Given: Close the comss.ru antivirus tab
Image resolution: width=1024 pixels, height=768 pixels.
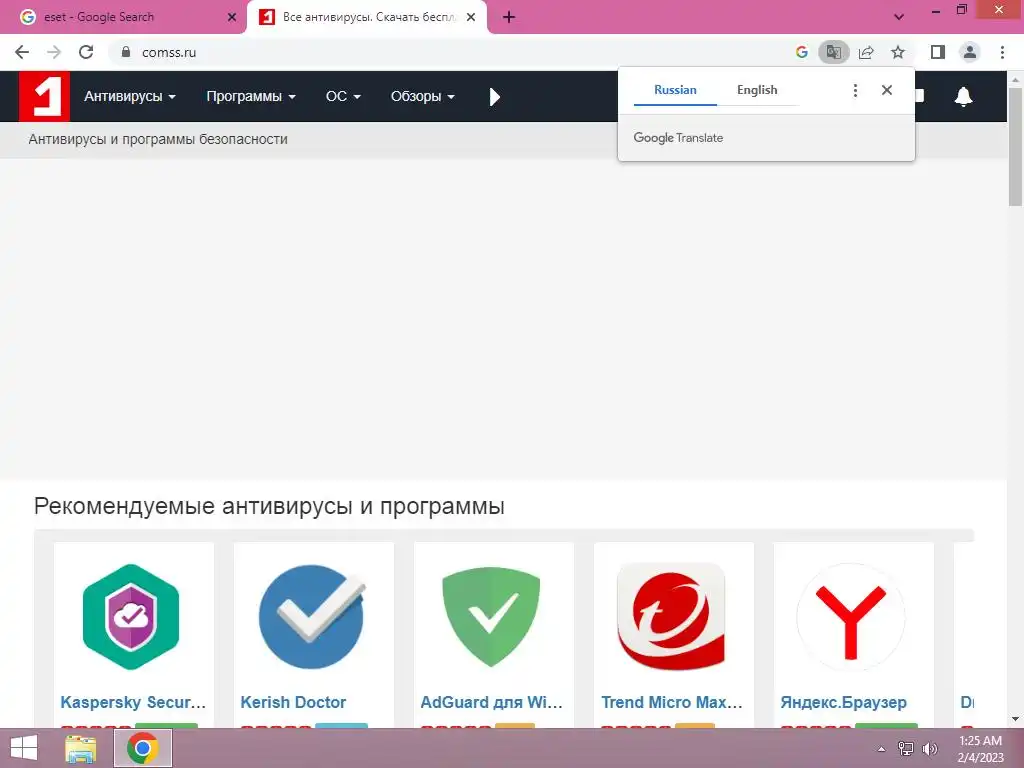Looking at the screenshot, I should [x=471, y=17].
